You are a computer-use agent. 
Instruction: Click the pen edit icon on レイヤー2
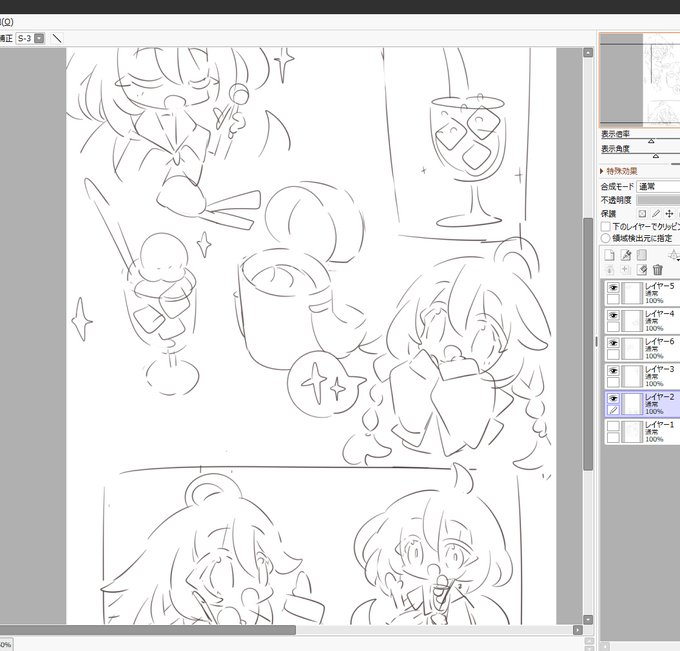click(x=613, y=410)
